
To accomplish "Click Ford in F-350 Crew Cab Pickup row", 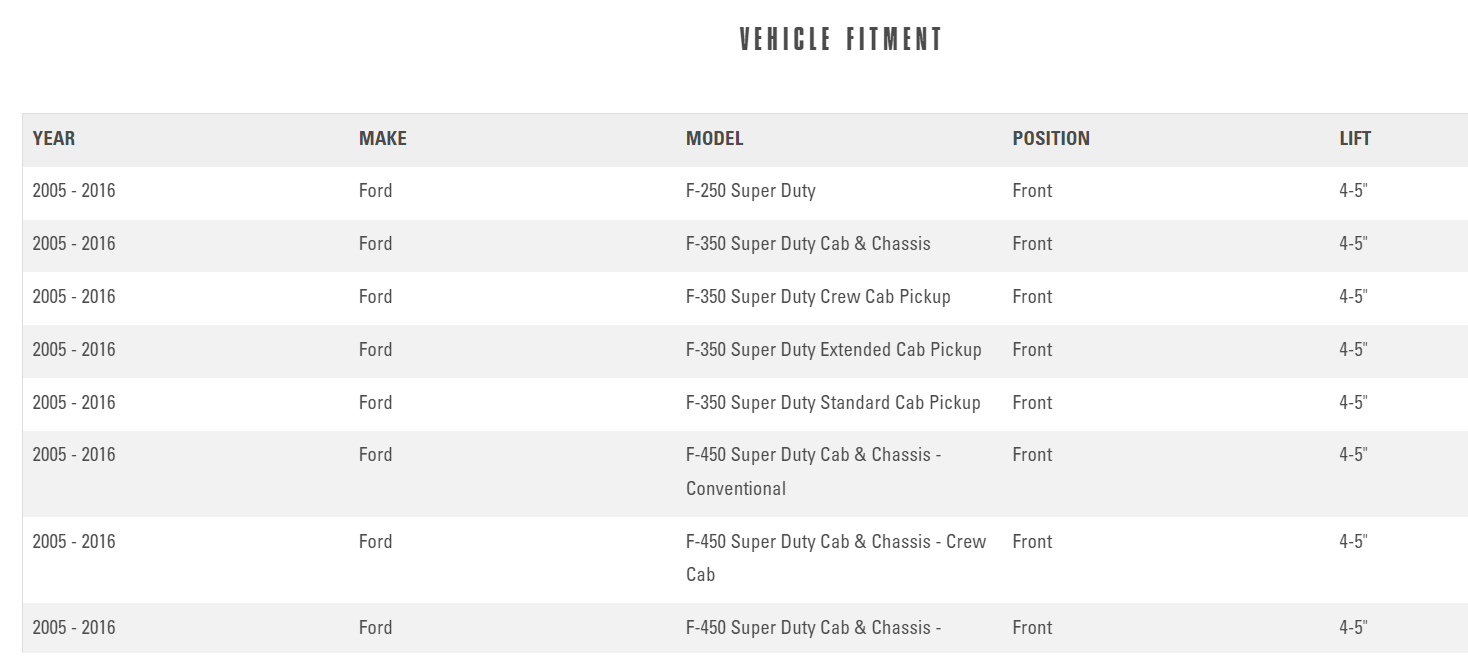I will 375,297.
